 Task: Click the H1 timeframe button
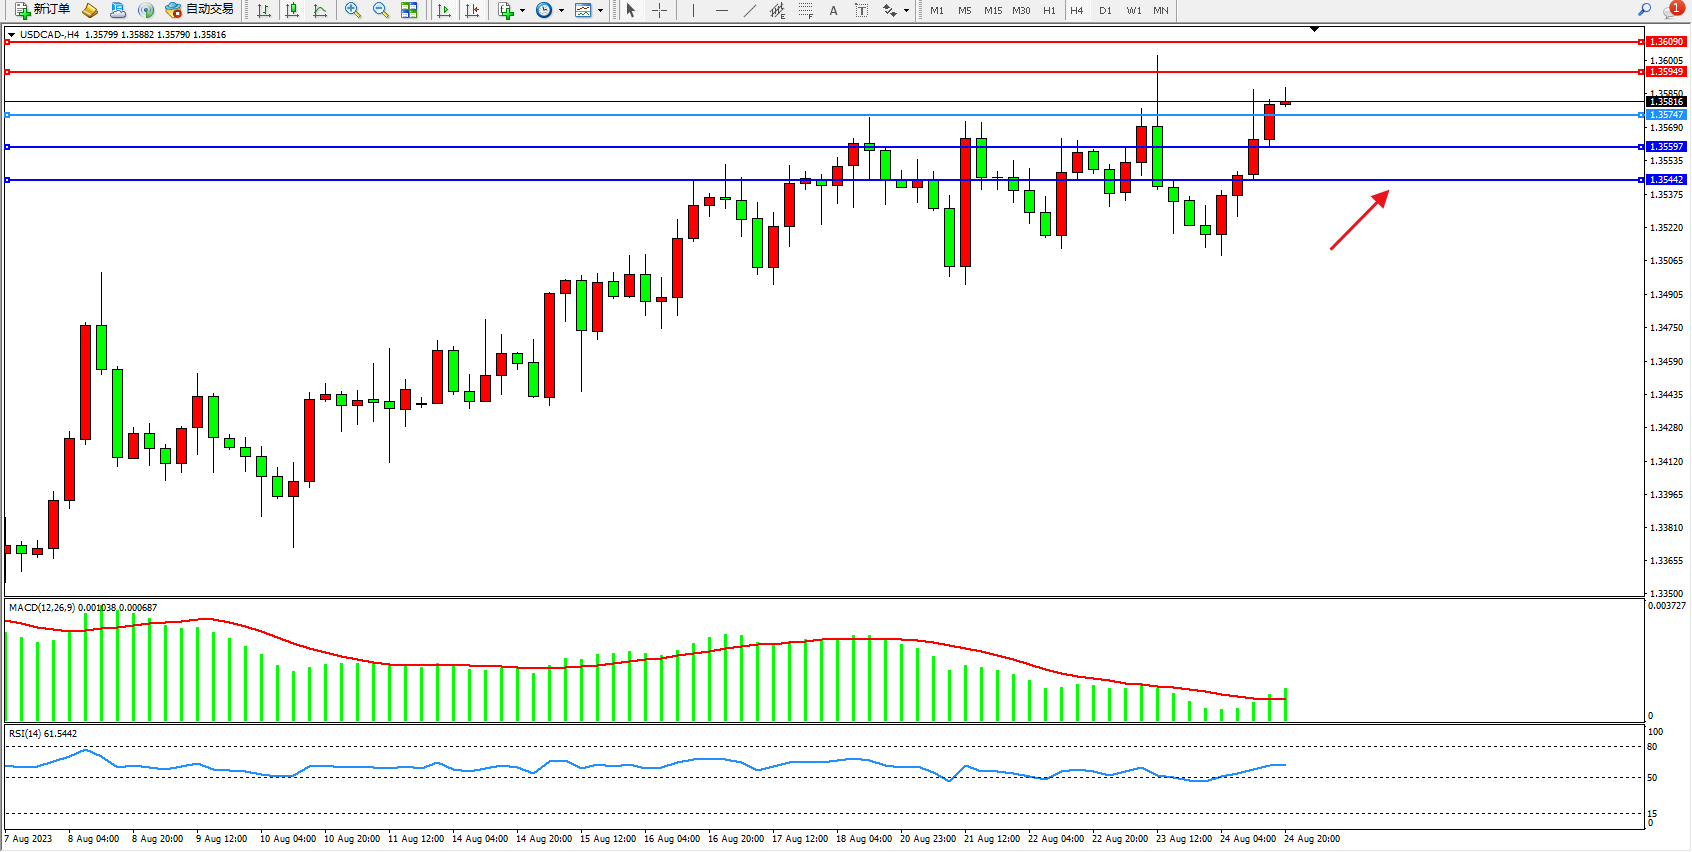point(1049,10)
